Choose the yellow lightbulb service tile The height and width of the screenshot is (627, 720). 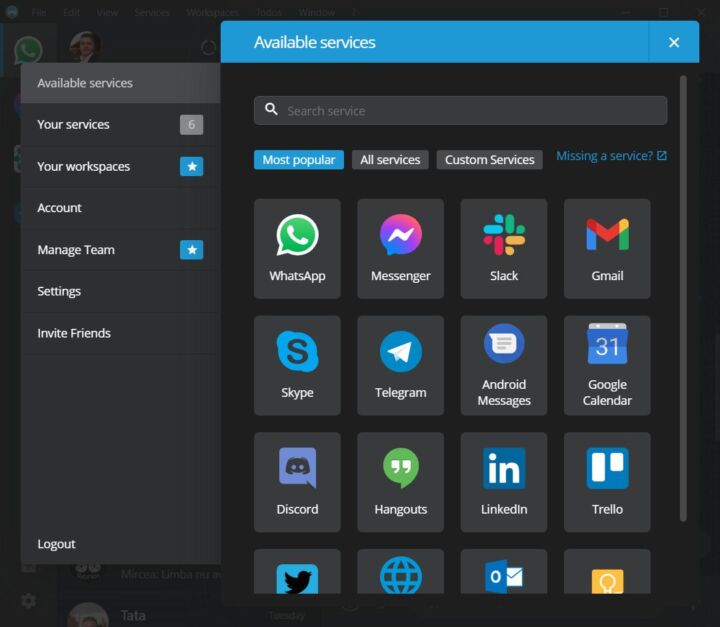tap(607, 571)
